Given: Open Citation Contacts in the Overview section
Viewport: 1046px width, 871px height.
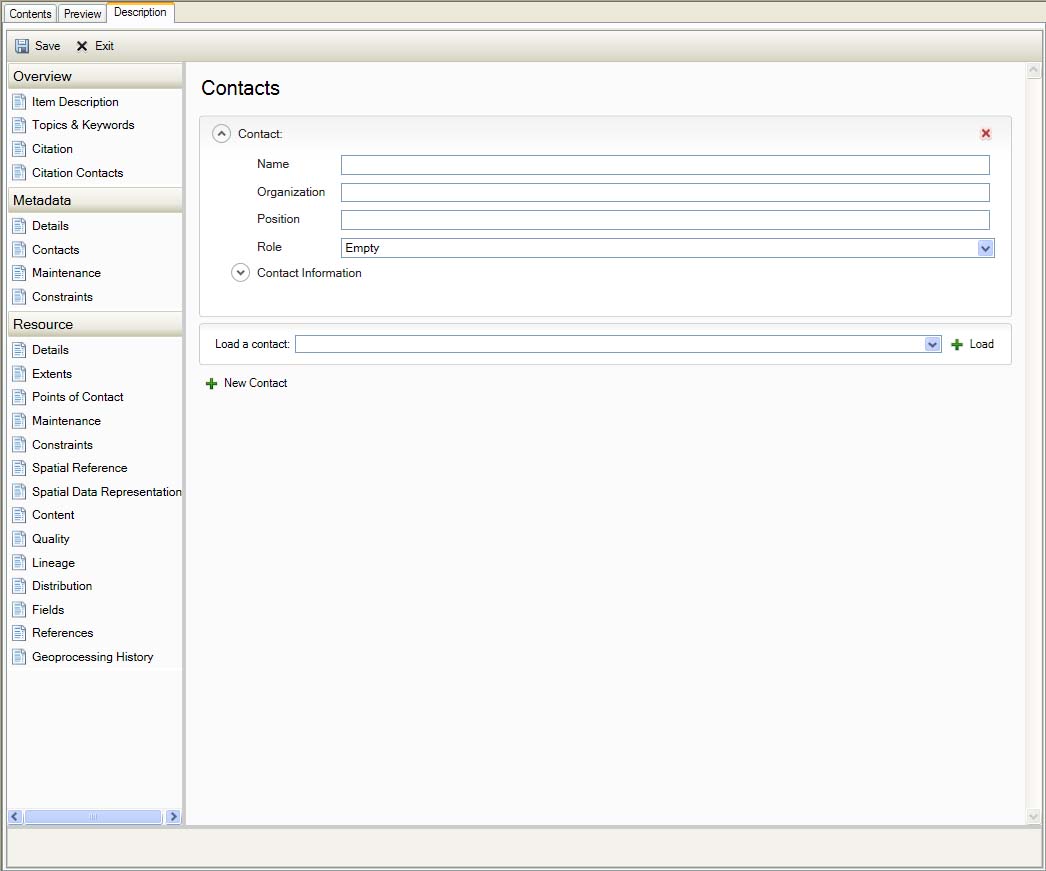Looking at the screenshot, I should (x=77, y=173).
